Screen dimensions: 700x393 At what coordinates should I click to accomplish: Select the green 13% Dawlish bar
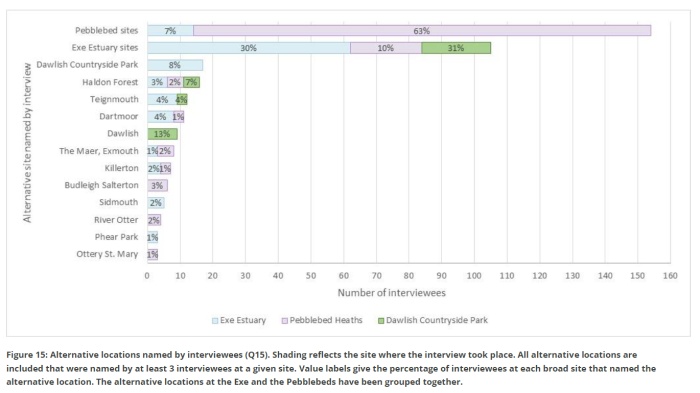tap(162, 134)
